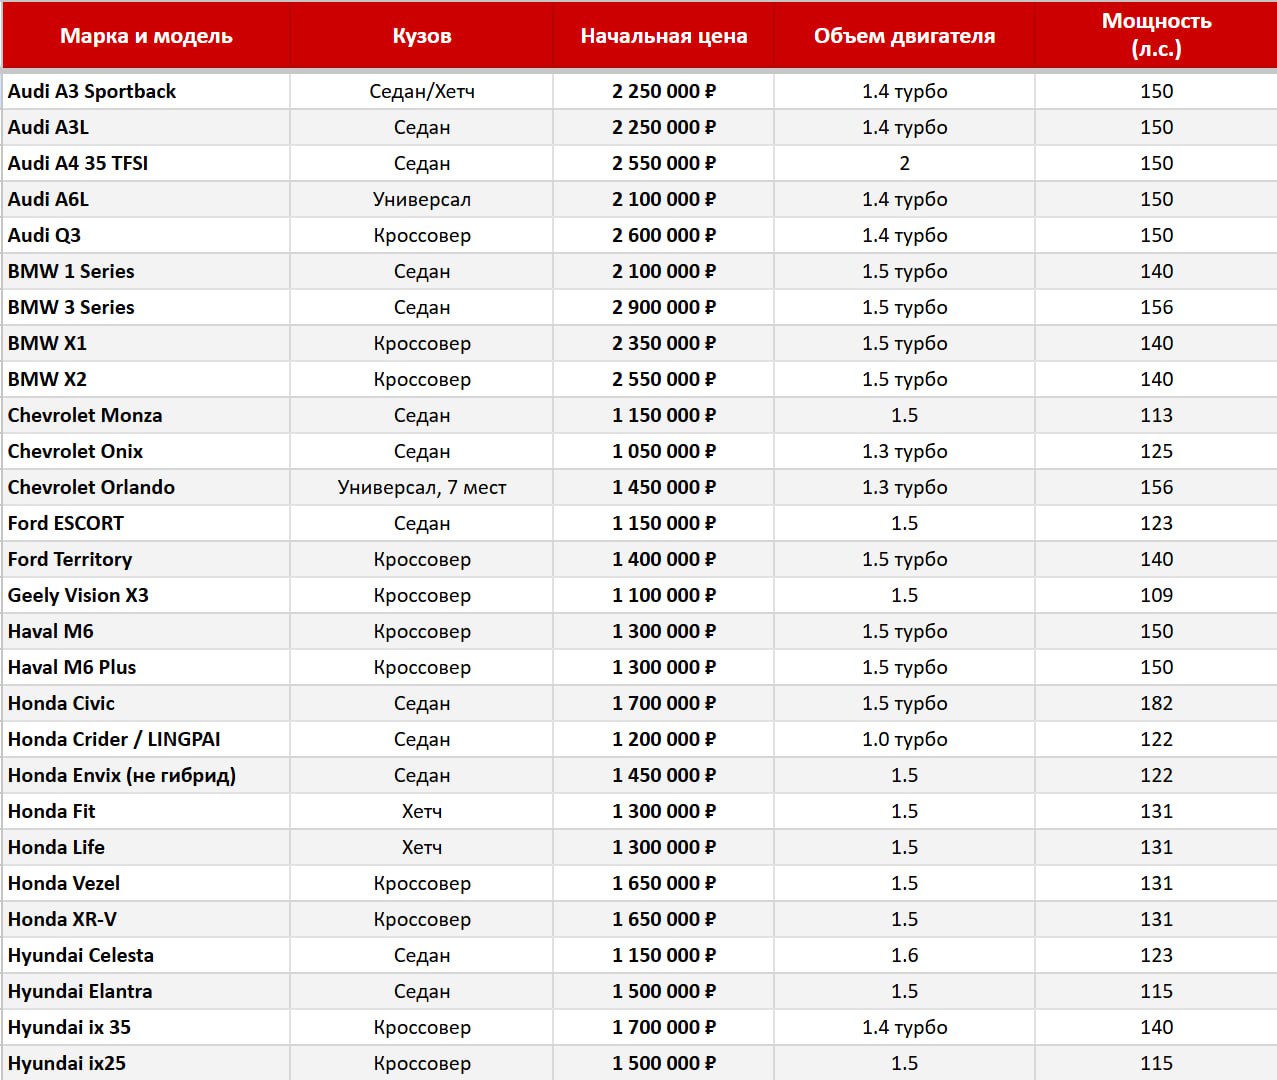Click the Hyundai ix 35 model cell
The image size is (1277, 1080).
(x=69, y=1027)
